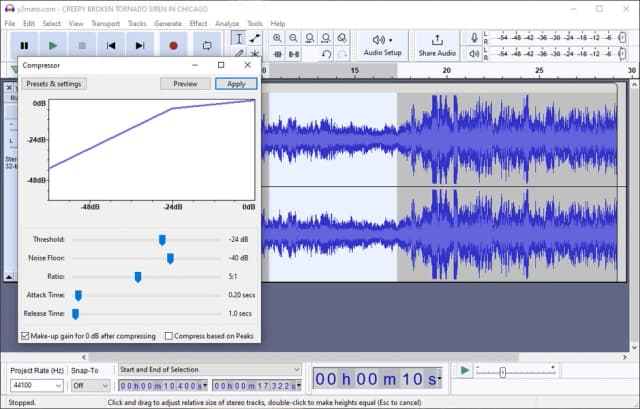
Task: Select the Envelope tool
Action: point(255,38)
